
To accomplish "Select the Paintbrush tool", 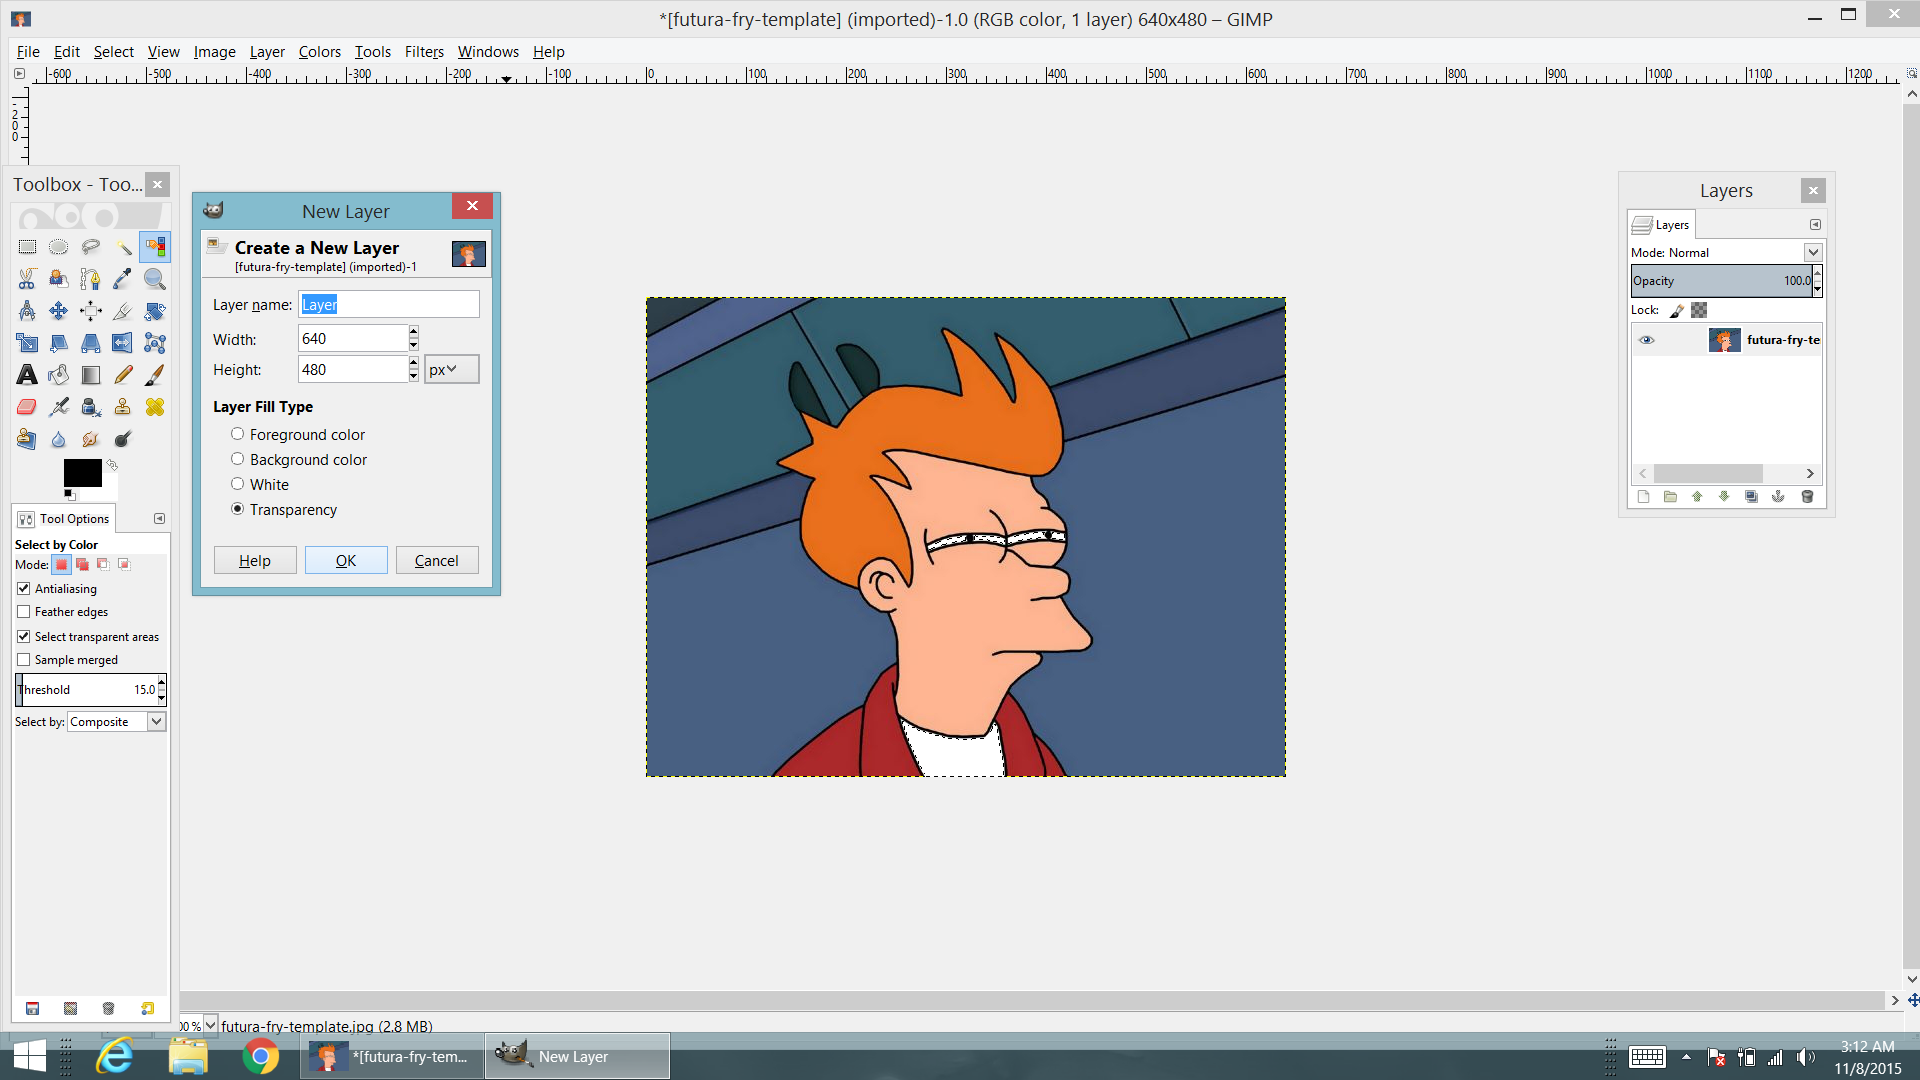I will (155, 375).
